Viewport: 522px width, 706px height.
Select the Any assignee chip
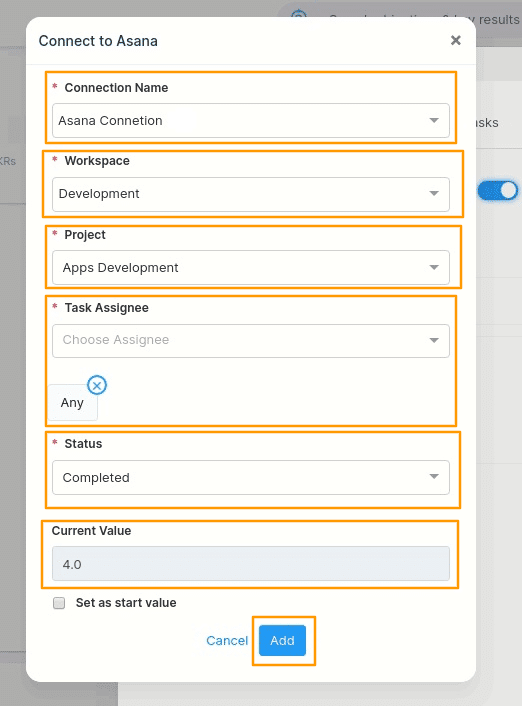tap(72, 403)
